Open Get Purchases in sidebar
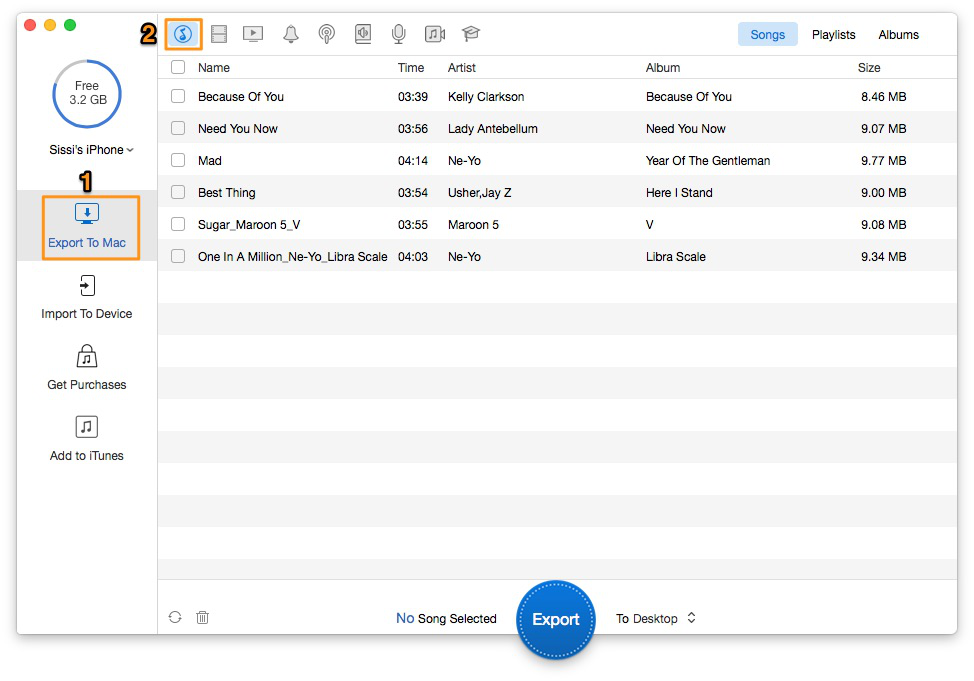Viewport: 974px width, 681px height. click(x=87, y=368)
